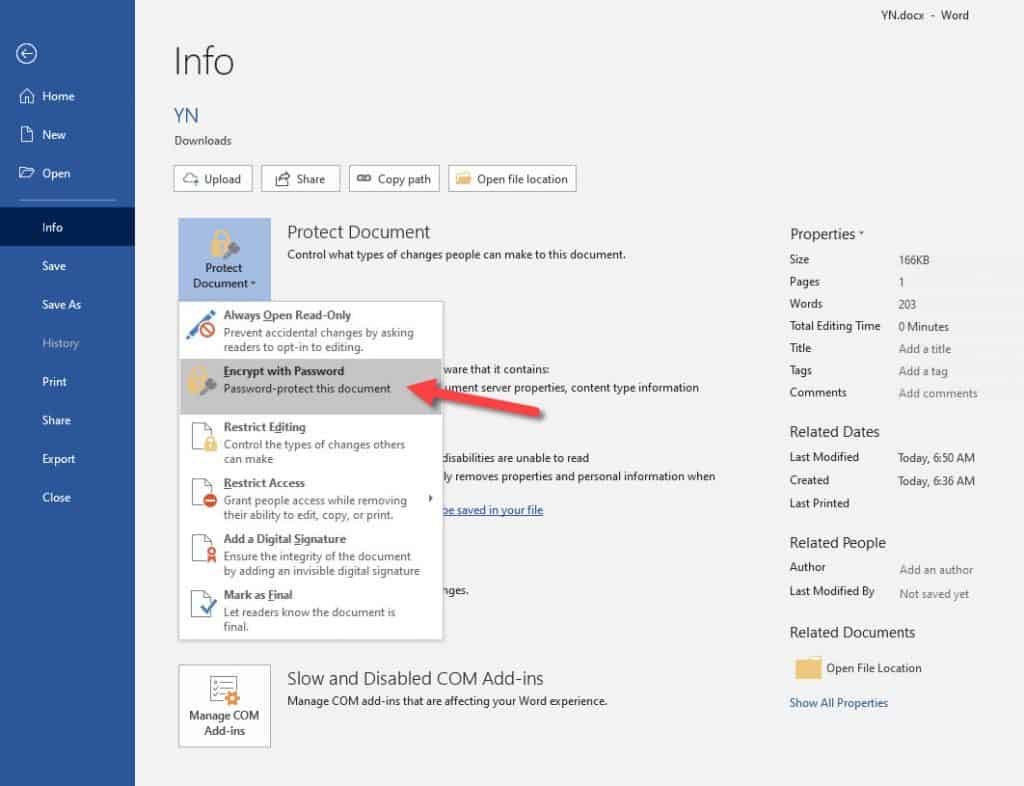Click the Protect Document shield icon
1024x786 pixels.
pos(224,244)
